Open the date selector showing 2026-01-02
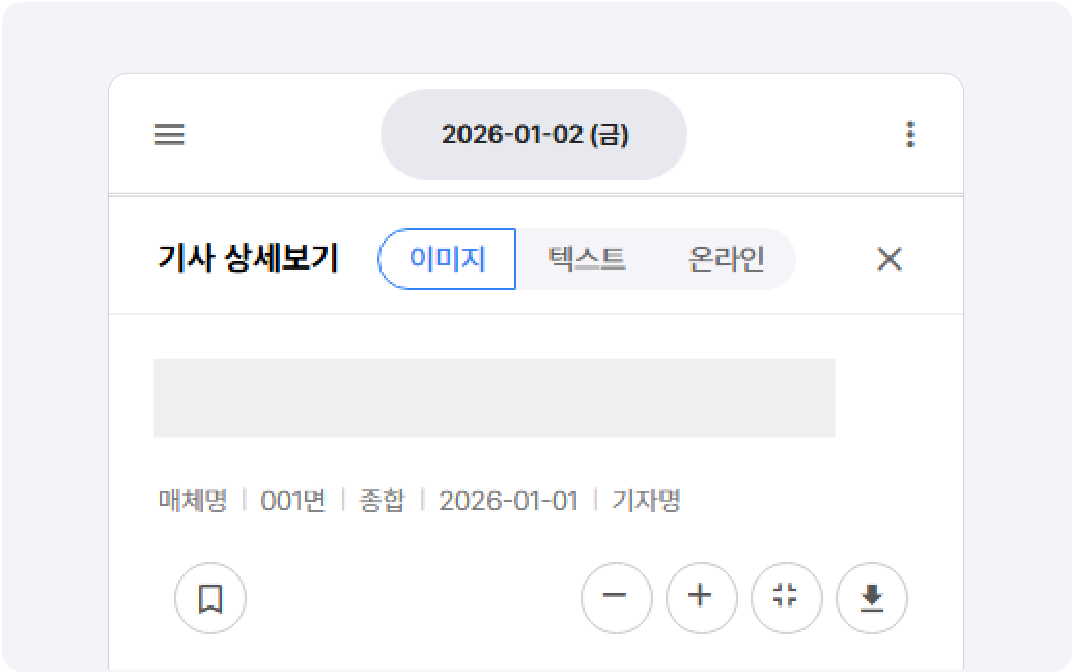 coord(533,133)
